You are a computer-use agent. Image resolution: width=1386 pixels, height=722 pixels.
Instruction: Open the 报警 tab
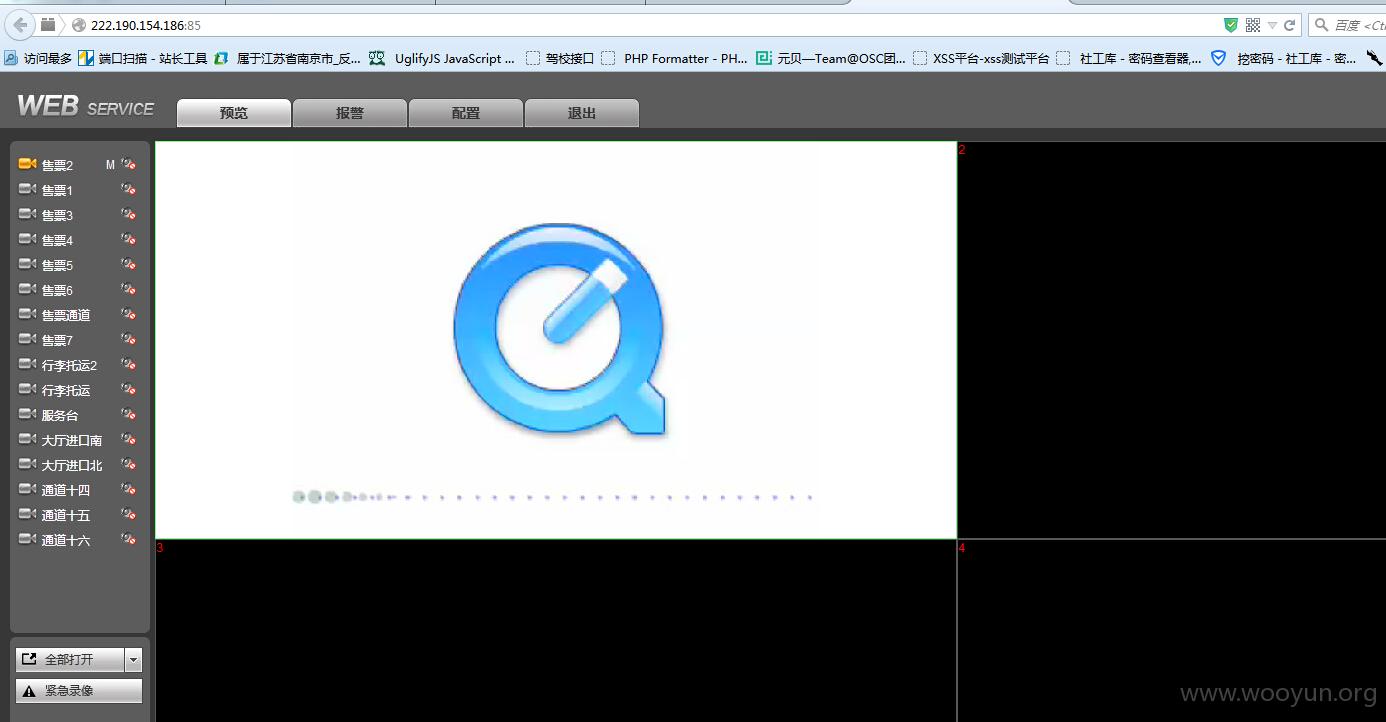tap(350, 113)
